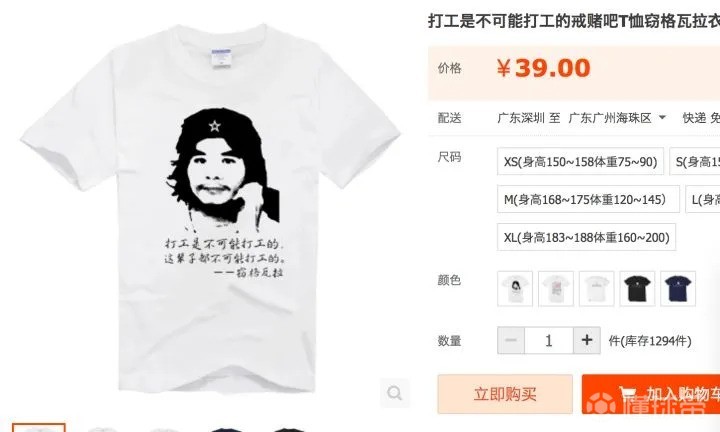The width and height of the screenshot is (720, 432).
Task: Decrease quantity with the minus button
Action: tap(511, 340)
